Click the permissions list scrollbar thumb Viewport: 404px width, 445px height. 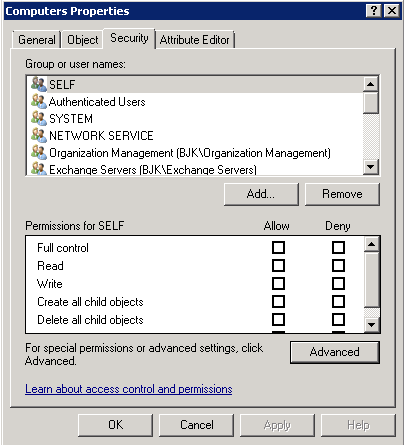tap(372, 280)
